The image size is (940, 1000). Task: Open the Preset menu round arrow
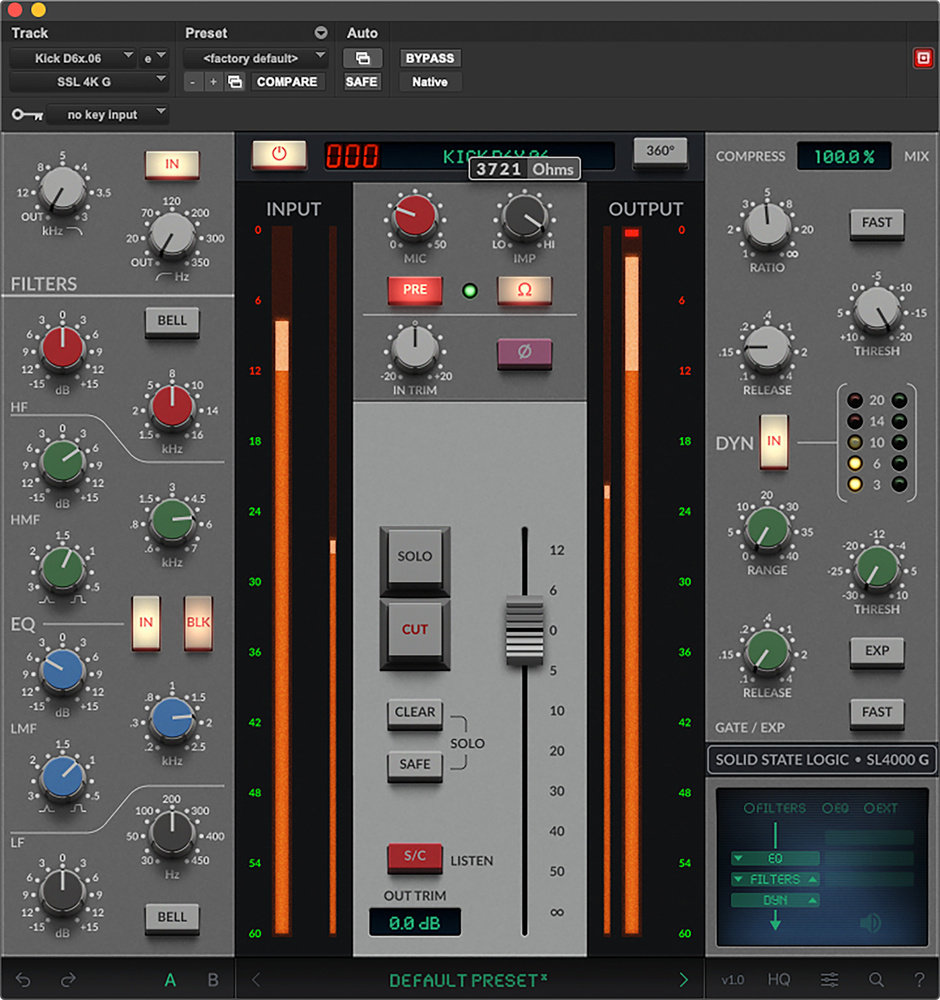(321, 33)
